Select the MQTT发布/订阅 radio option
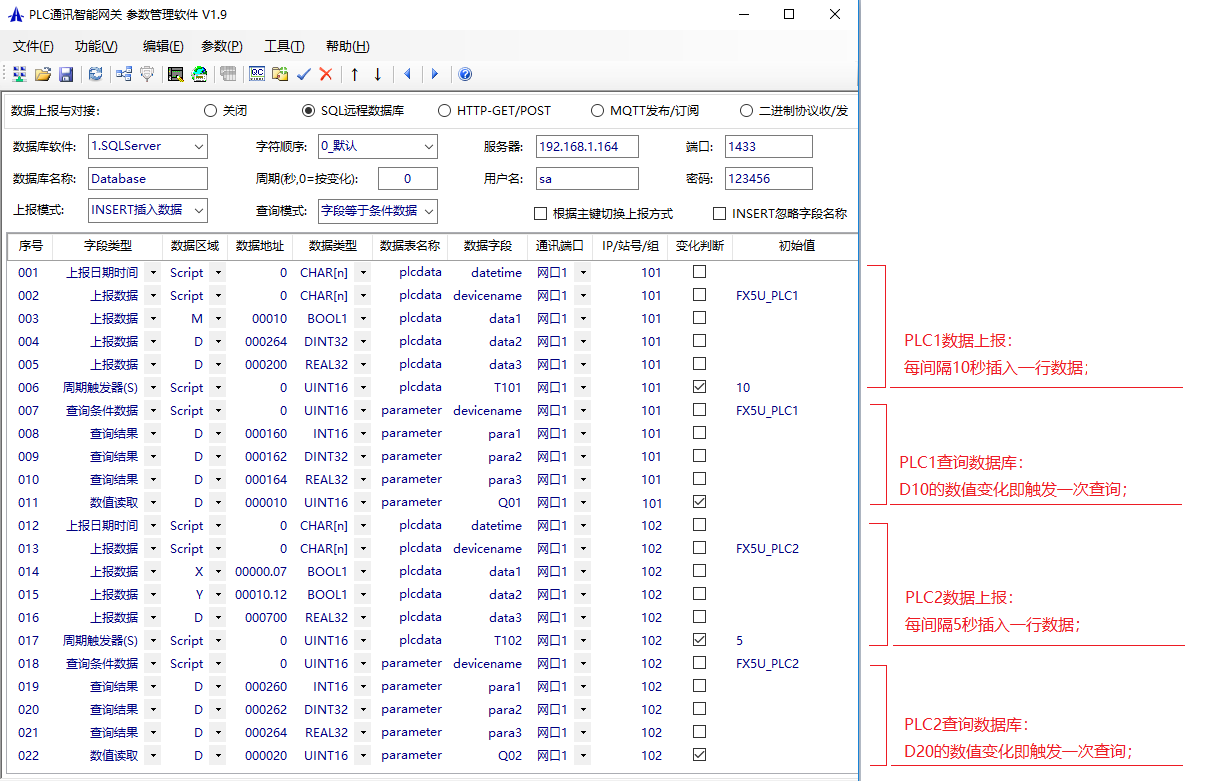 598,111
